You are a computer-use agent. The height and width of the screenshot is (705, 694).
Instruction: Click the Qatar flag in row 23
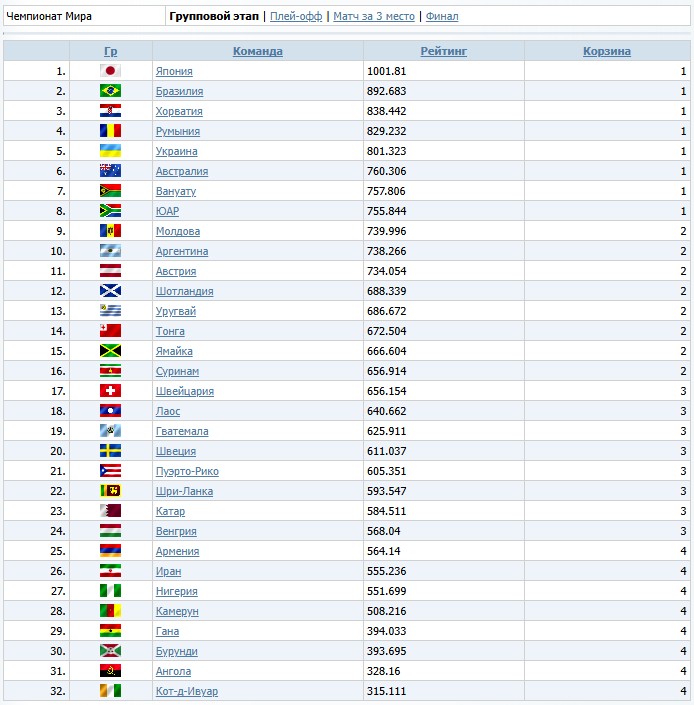pyautogui.click(x=110, y=511)
